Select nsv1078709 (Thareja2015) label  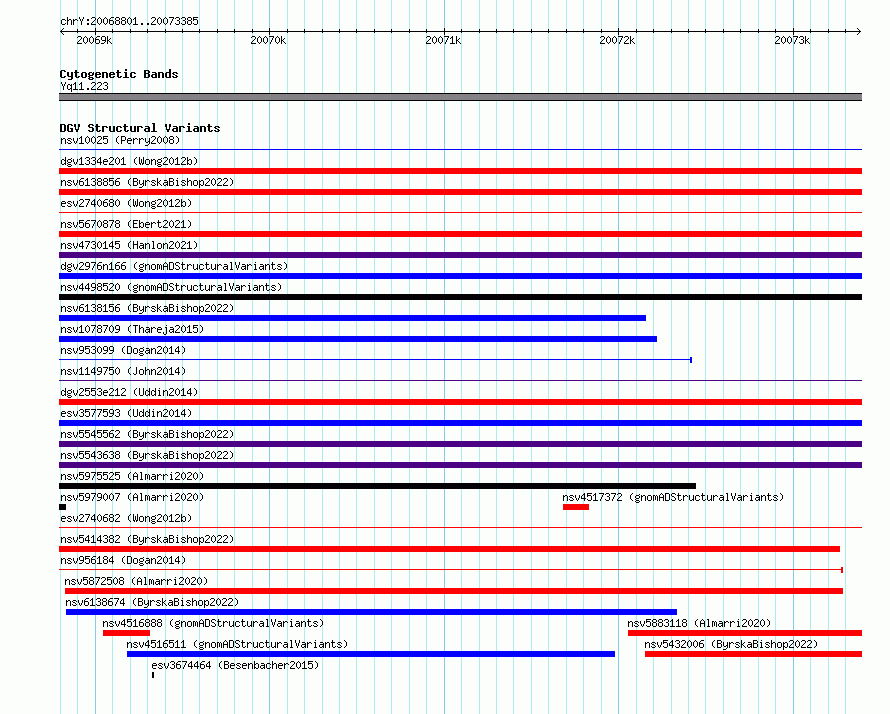(132, 329)
